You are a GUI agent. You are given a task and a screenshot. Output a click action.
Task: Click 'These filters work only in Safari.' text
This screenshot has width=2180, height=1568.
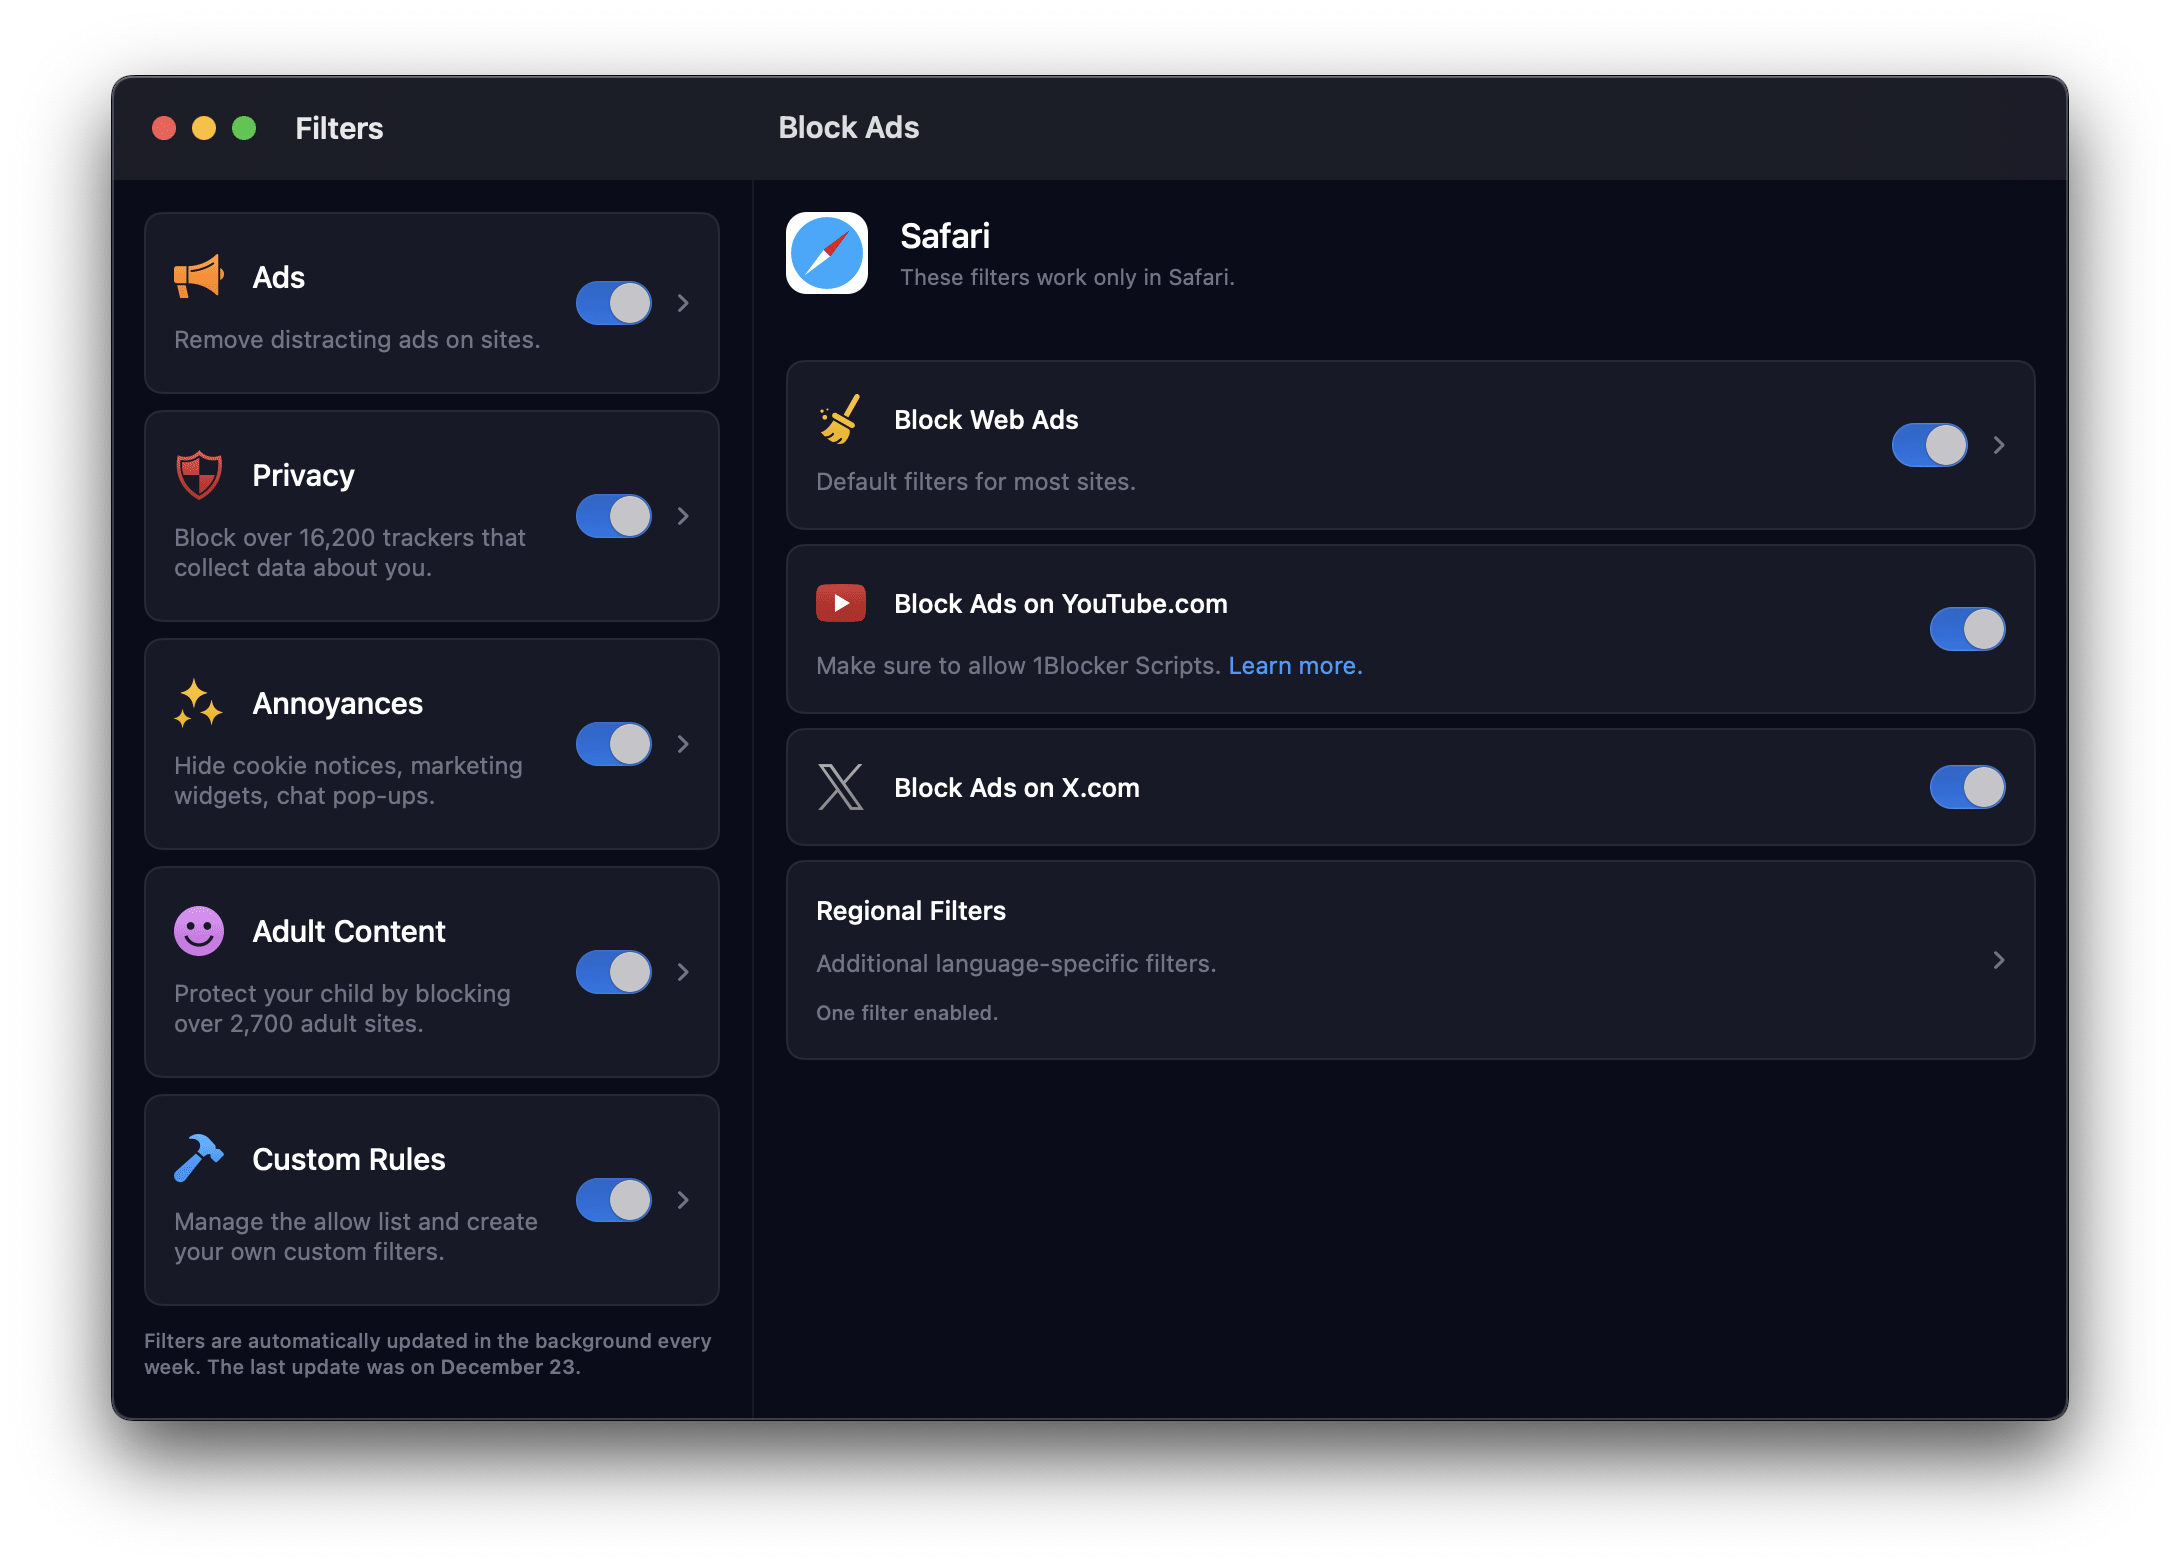coord(1067,277)
